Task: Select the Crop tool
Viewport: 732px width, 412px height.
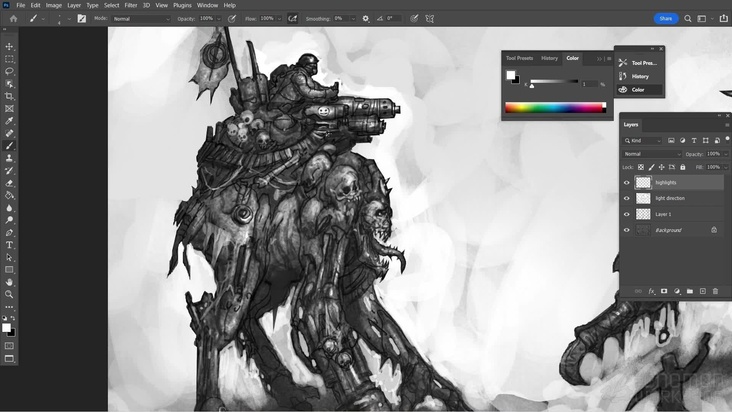Action: click(9, 96)
